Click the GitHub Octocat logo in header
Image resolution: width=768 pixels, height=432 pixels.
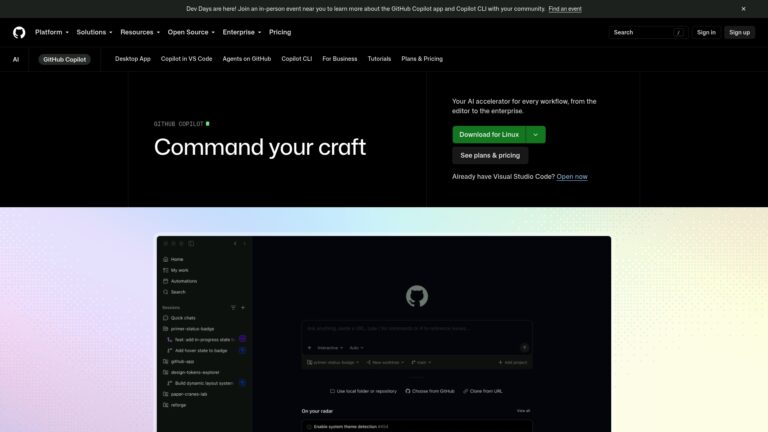tap(19, 32)
